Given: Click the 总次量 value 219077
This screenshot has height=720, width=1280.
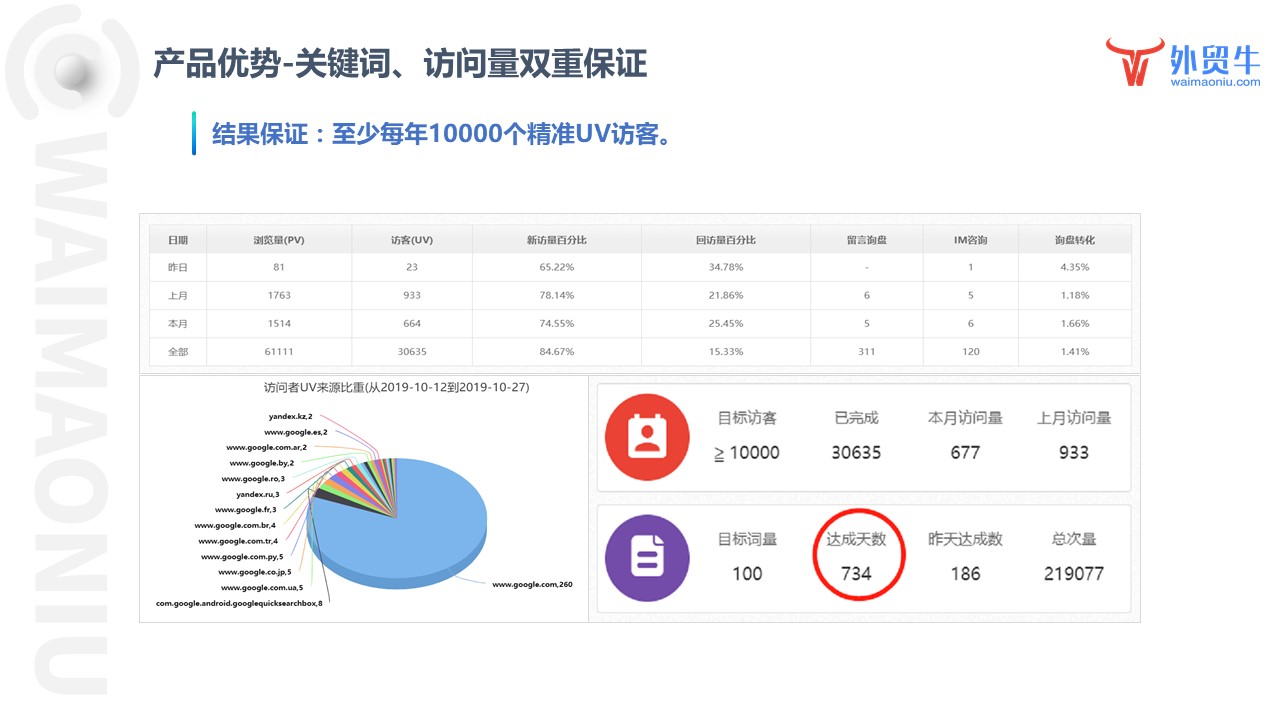Looking at the screenshot, I should (x=1074, y=573).
